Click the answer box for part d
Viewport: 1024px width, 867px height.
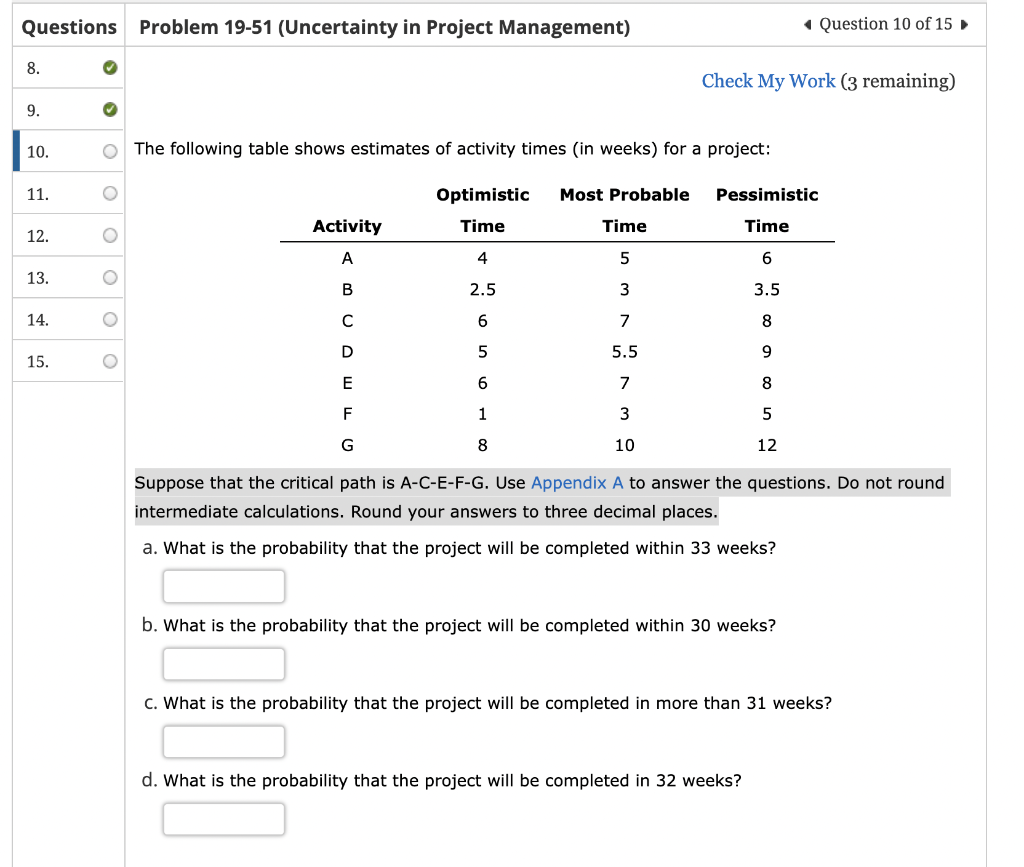223,818
